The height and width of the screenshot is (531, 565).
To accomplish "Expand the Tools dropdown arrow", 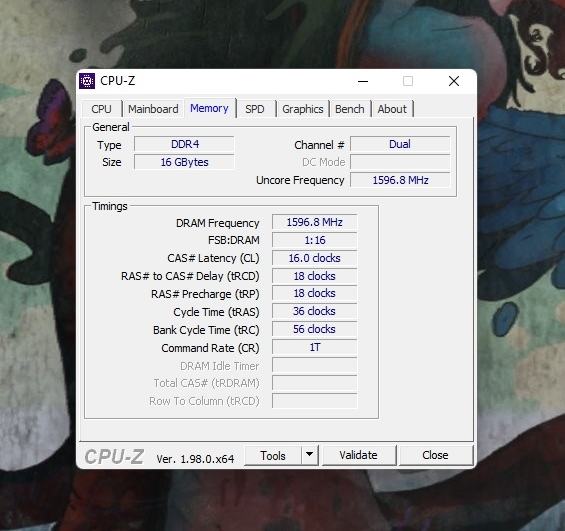I will (310, 455).
